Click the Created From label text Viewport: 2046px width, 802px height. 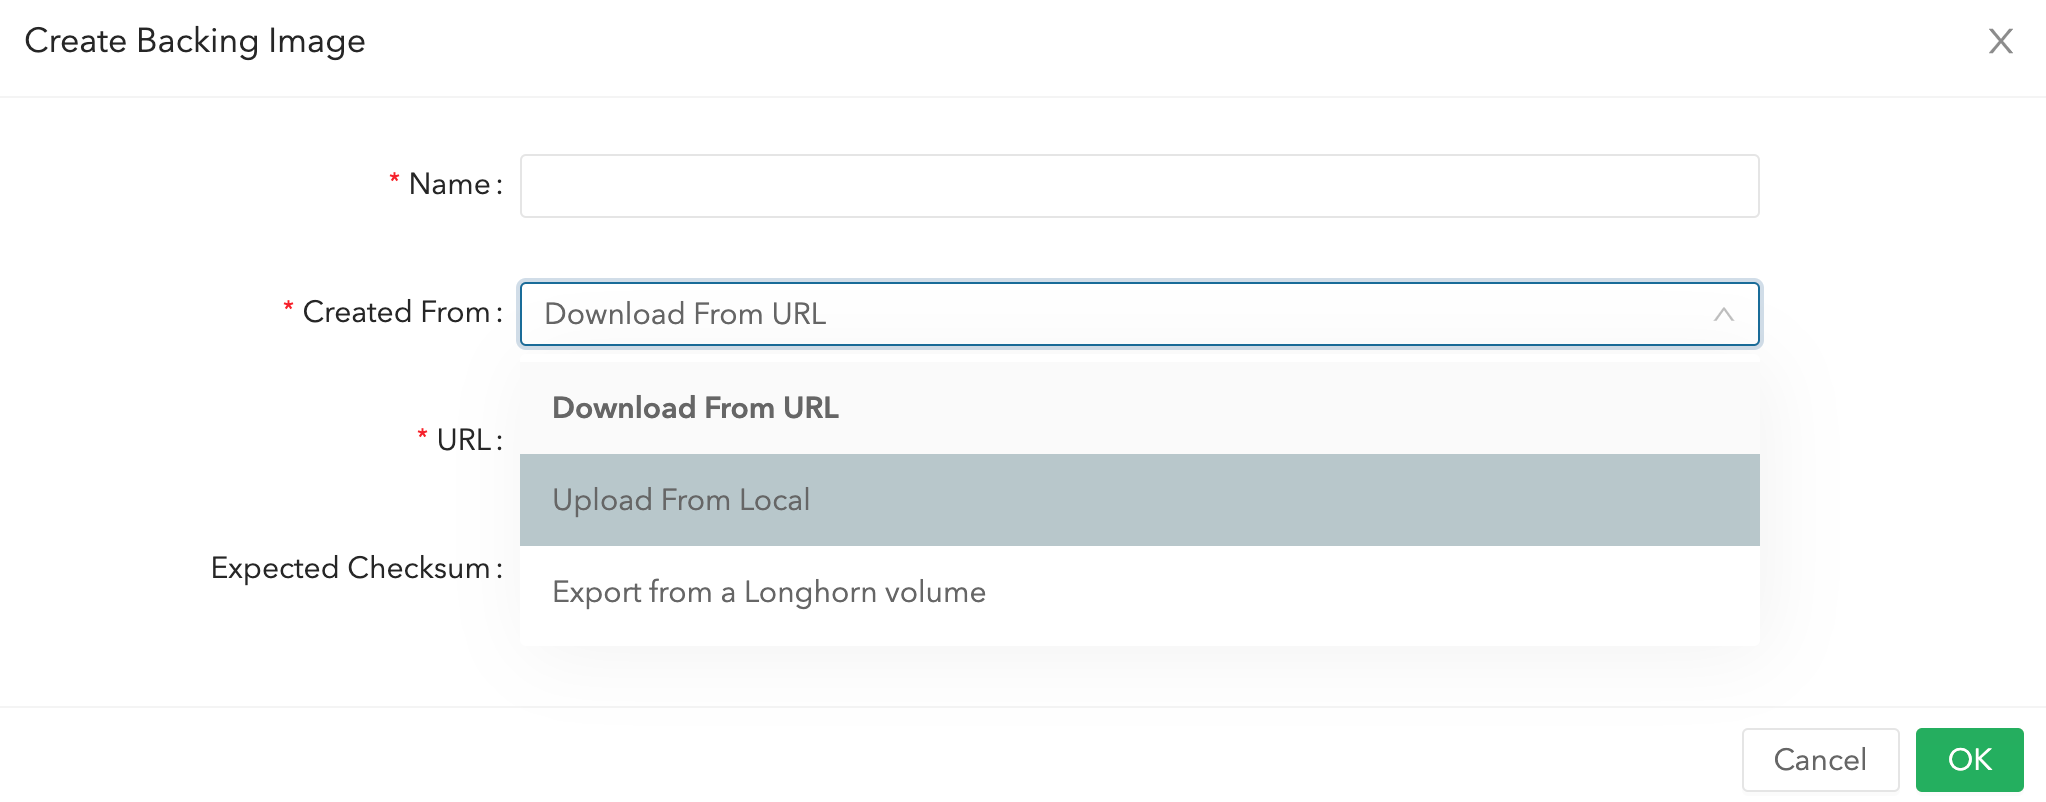click(x=397, y=311)
